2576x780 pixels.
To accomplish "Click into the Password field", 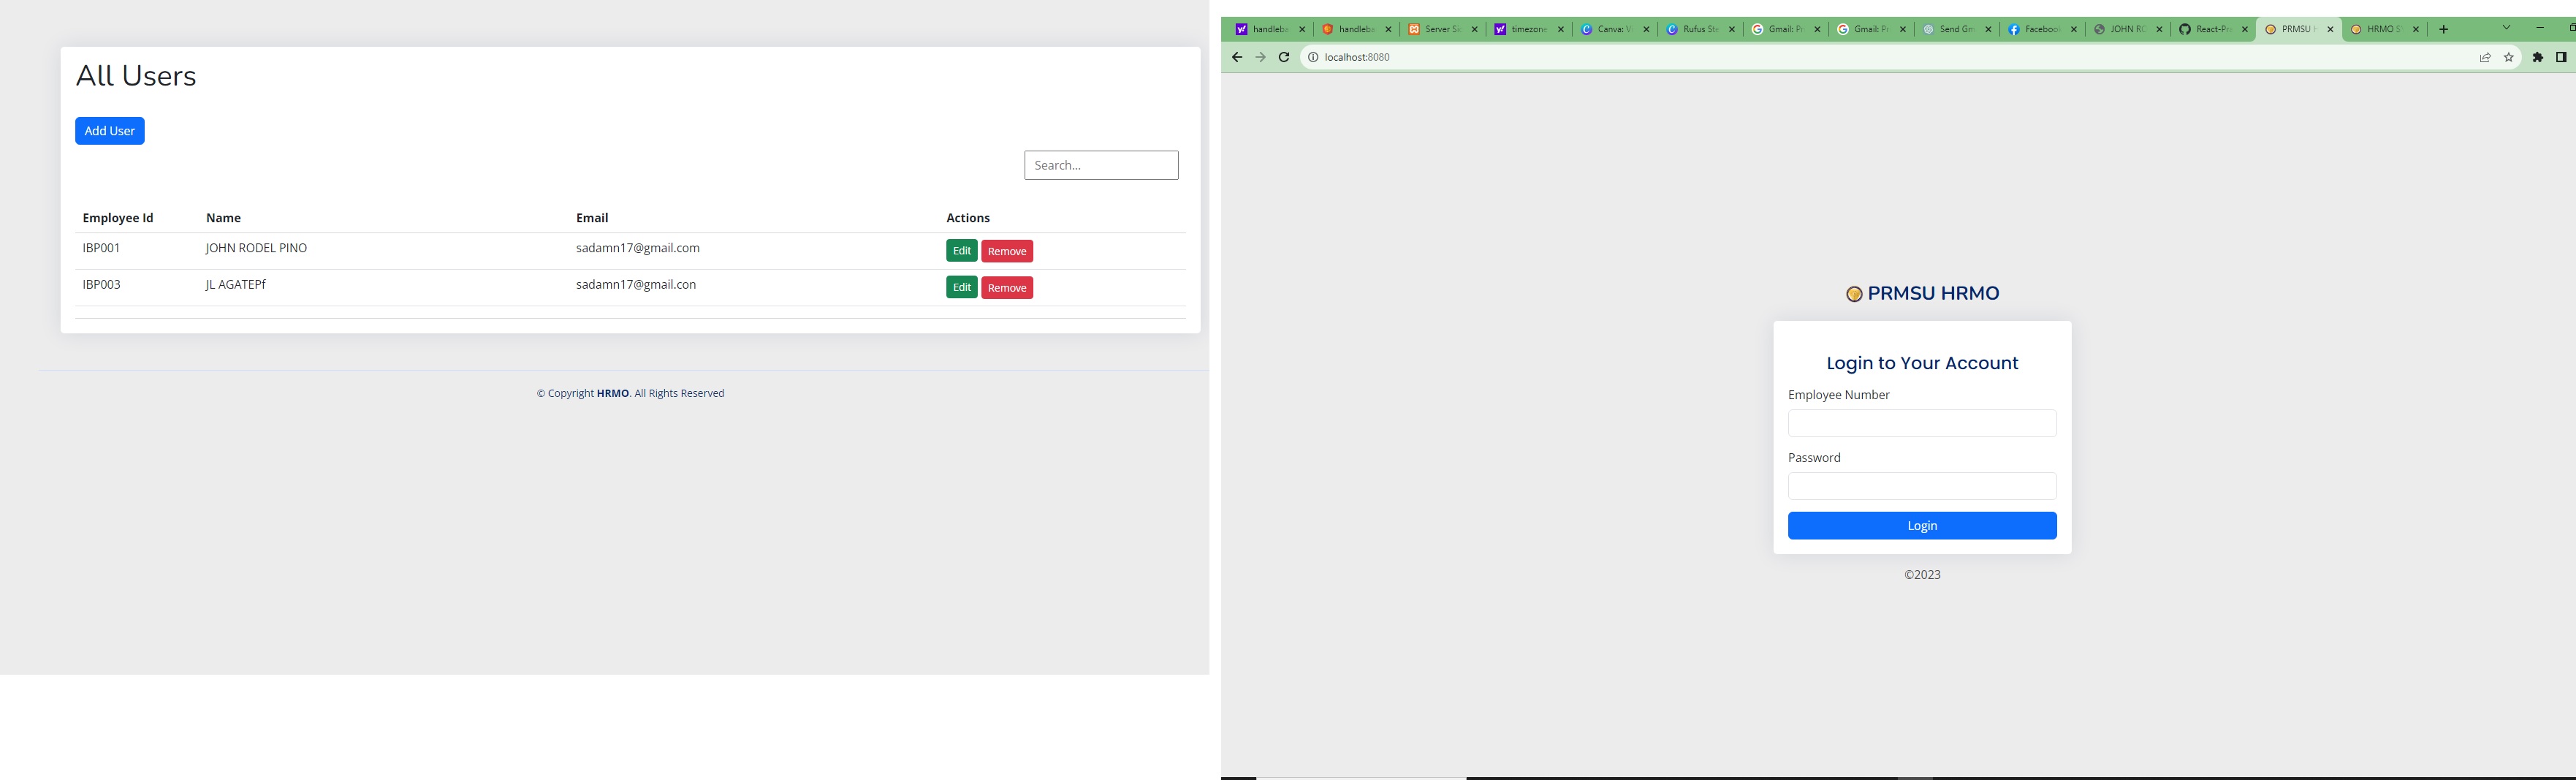I will click(x=1921, y=486).
